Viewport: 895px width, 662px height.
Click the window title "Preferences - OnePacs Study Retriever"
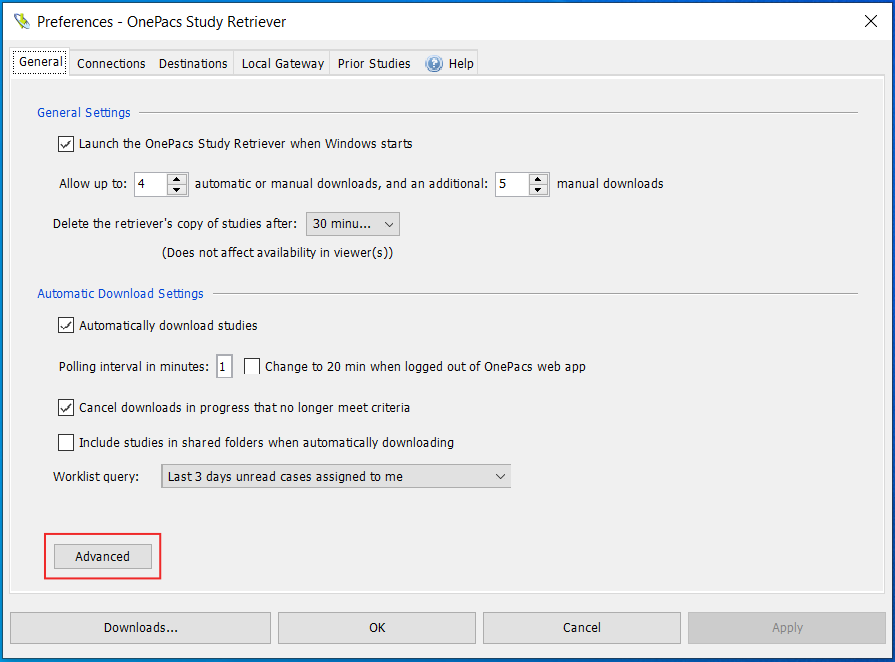[162, 22]
